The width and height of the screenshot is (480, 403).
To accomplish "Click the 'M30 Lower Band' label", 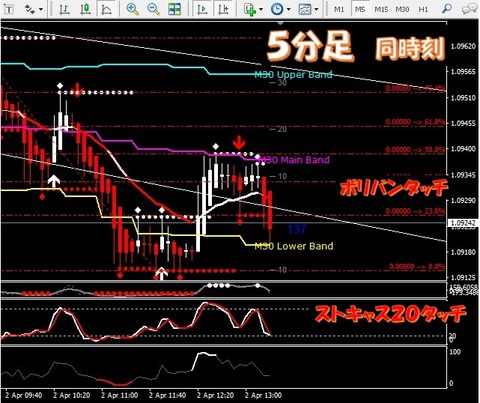I will click(294, 246).
